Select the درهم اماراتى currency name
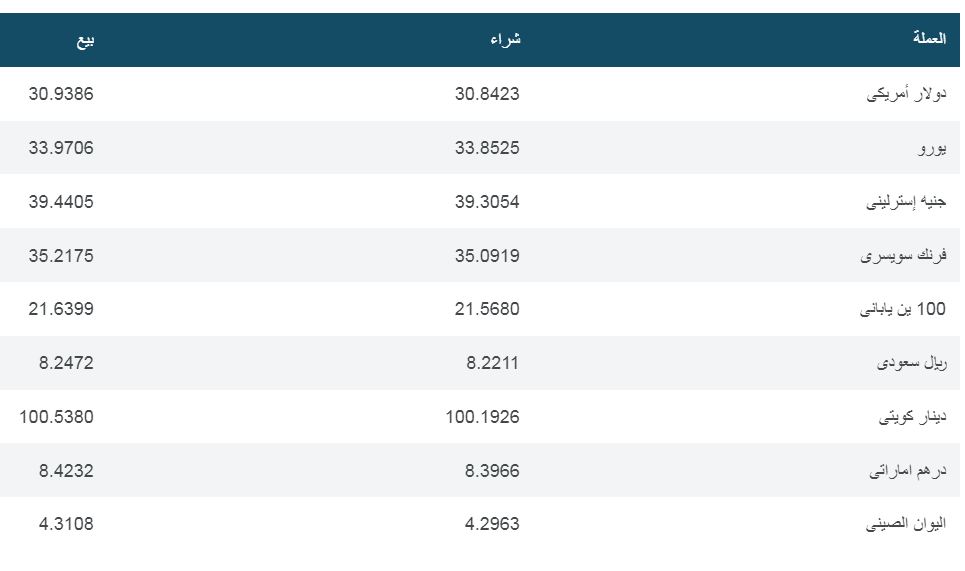 [x=908, y=472]
